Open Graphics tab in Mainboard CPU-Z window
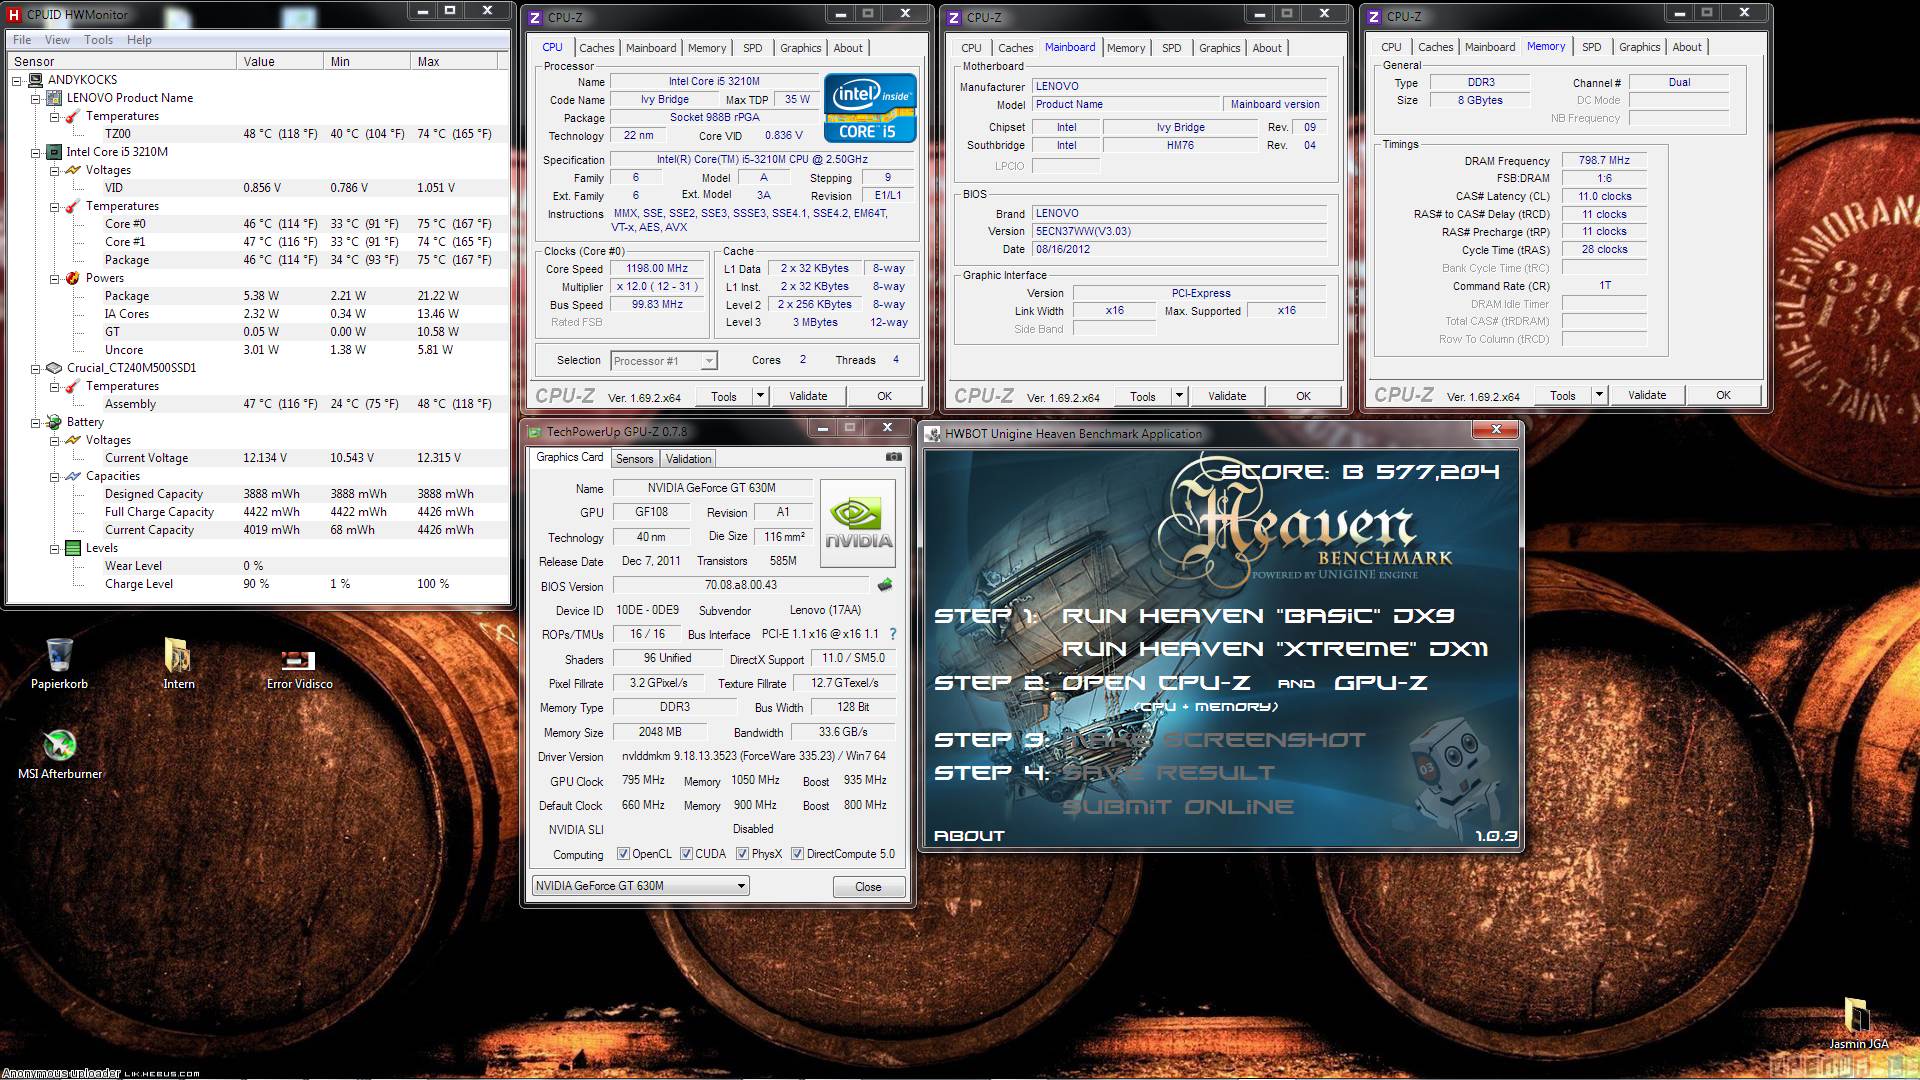Image resolution: width=1920 pixels, height=1080 pixels. pyautogui.click(x=1219, y=48)
